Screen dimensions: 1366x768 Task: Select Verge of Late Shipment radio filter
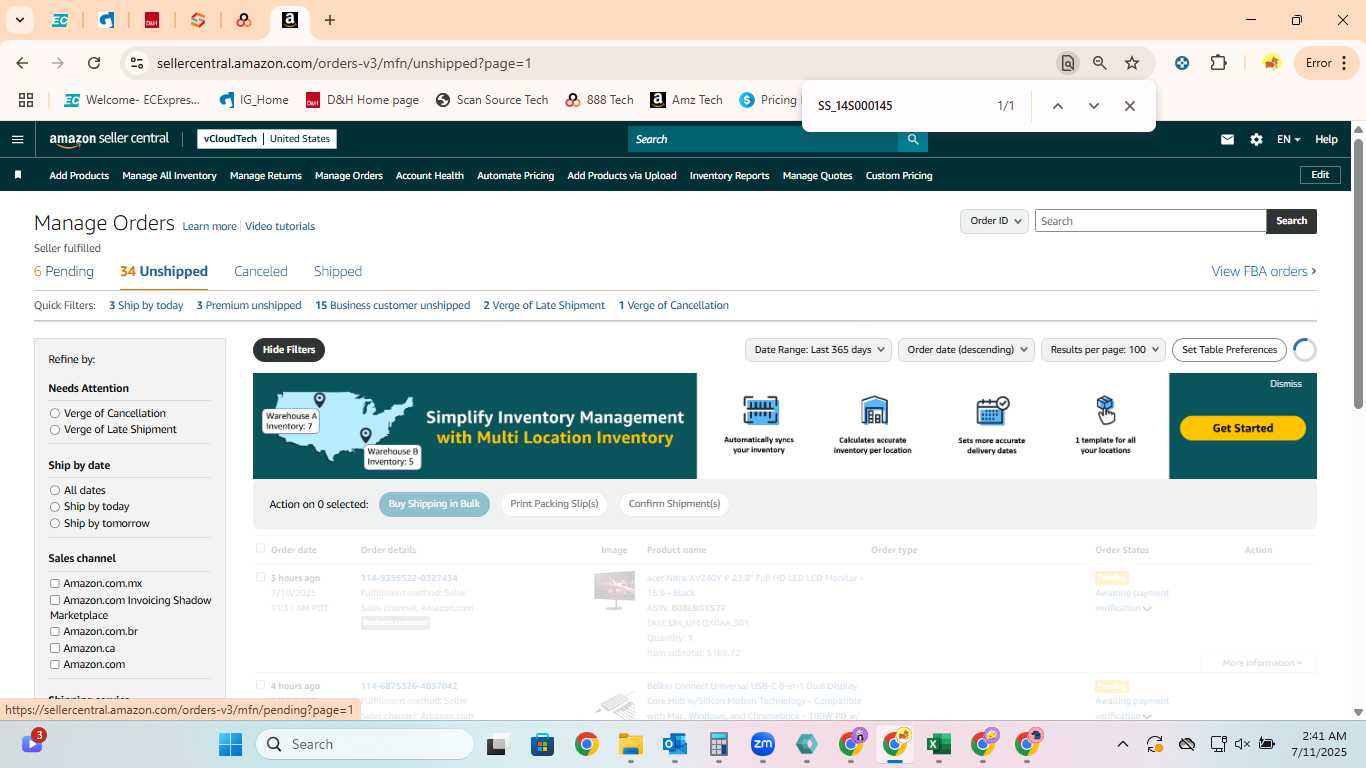(x=55, y=429)
